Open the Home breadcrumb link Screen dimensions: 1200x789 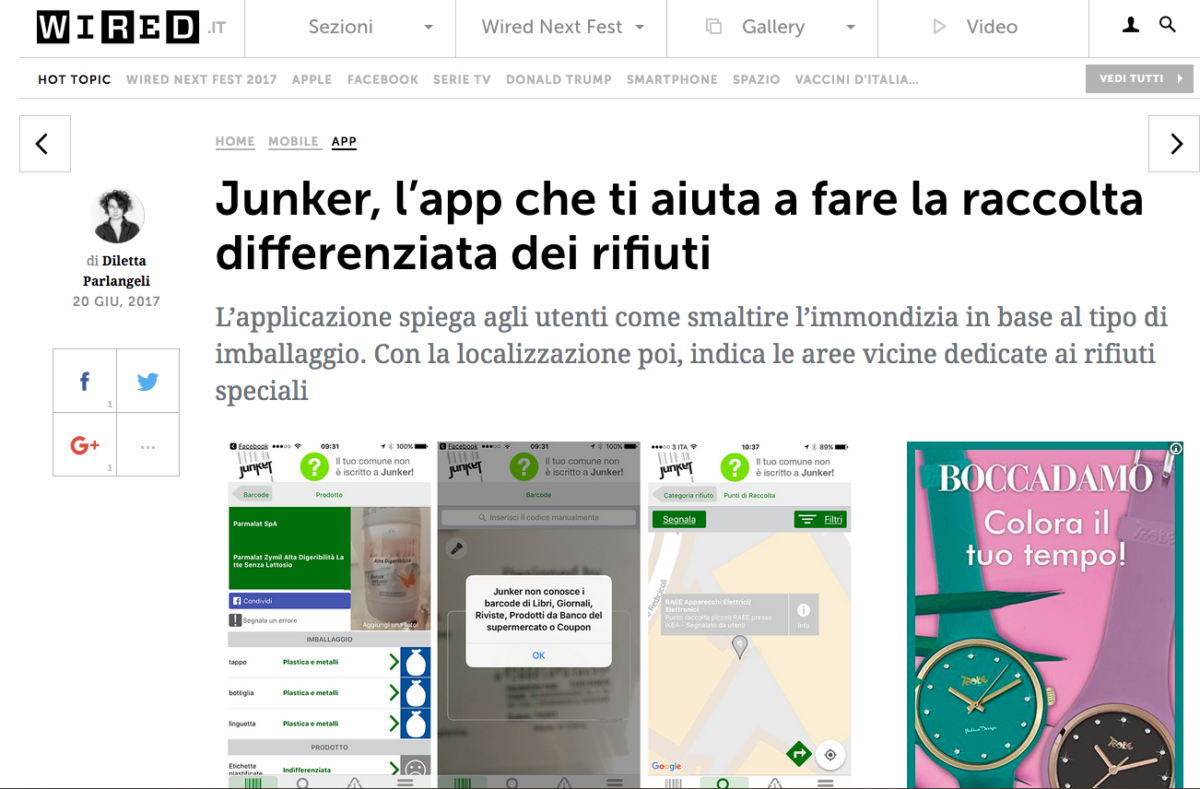pyautogui.click(x=235, y=142)
